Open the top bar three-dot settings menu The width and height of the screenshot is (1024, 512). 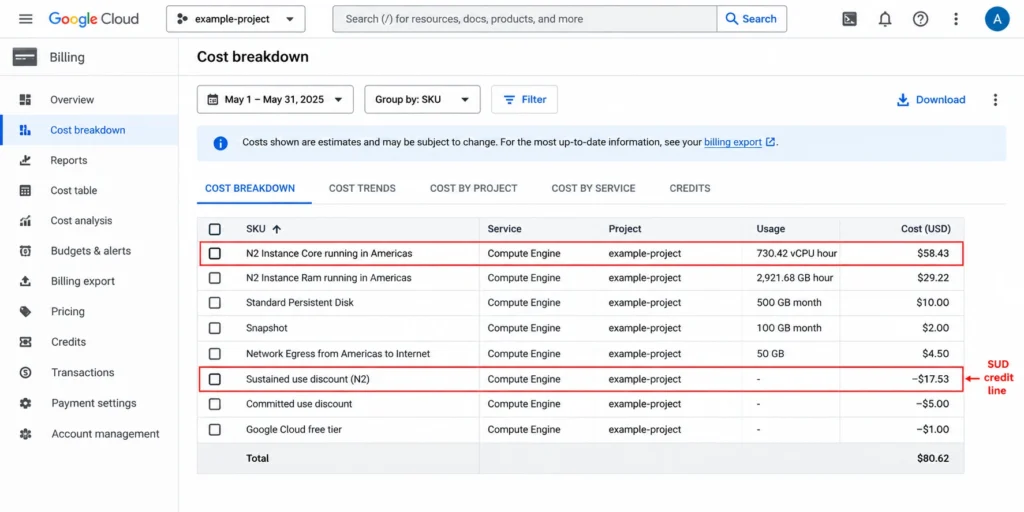956,19
